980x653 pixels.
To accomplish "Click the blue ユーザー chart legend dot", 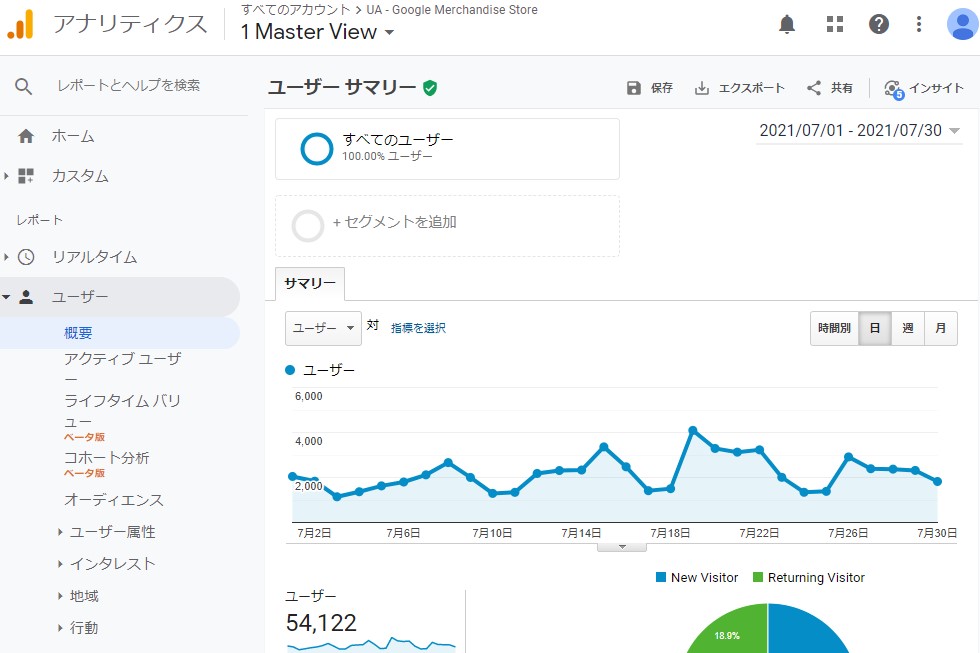I will (x=290, y=370).
